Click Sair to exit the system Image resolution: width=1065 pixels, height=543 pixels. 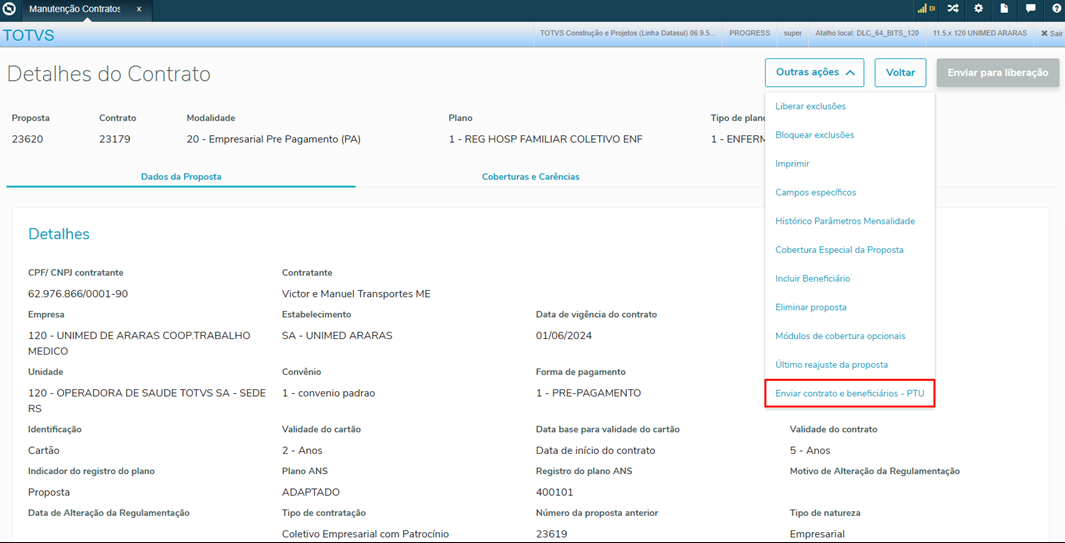(x=1051, y=33)
